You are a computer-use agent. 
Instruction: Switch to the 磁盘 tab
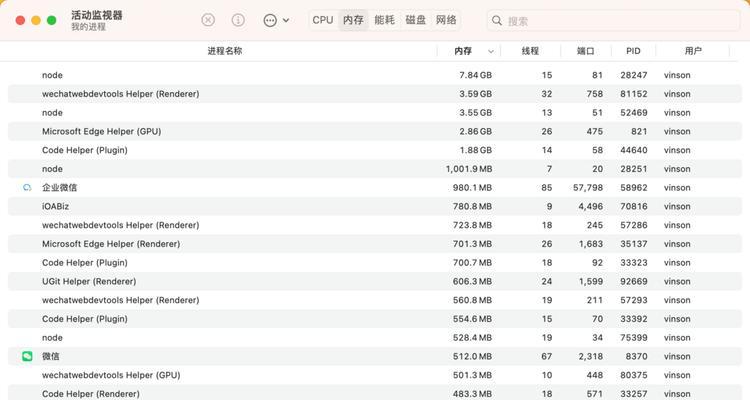coord(415,20)
